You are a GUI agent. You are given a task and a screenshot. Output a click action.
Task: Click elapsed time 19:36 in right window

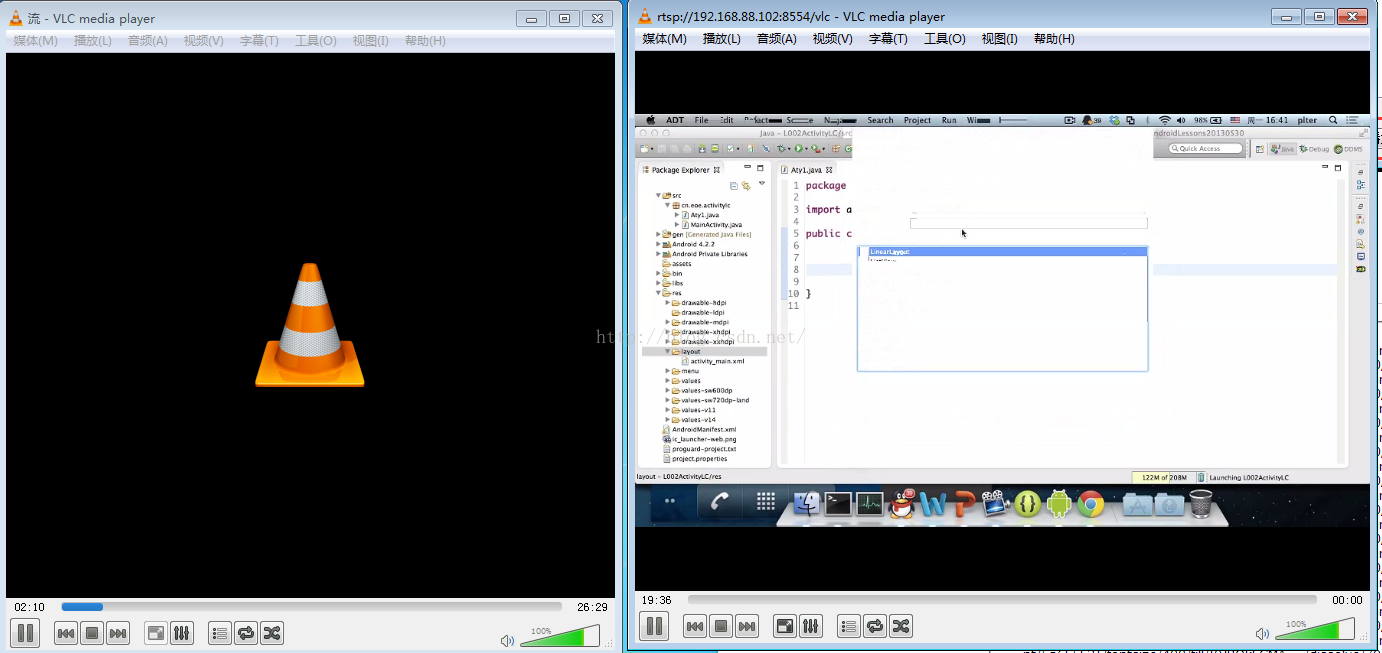pos(657,600)
